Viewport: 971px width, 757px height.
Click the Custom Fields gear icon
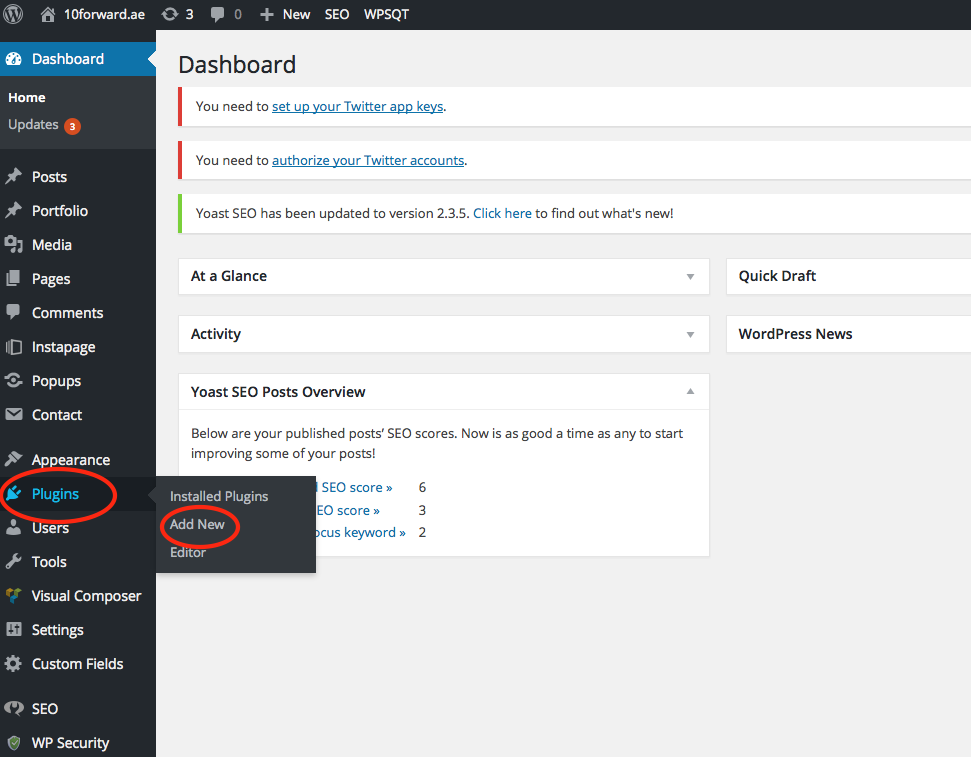[x=14, y=663]
